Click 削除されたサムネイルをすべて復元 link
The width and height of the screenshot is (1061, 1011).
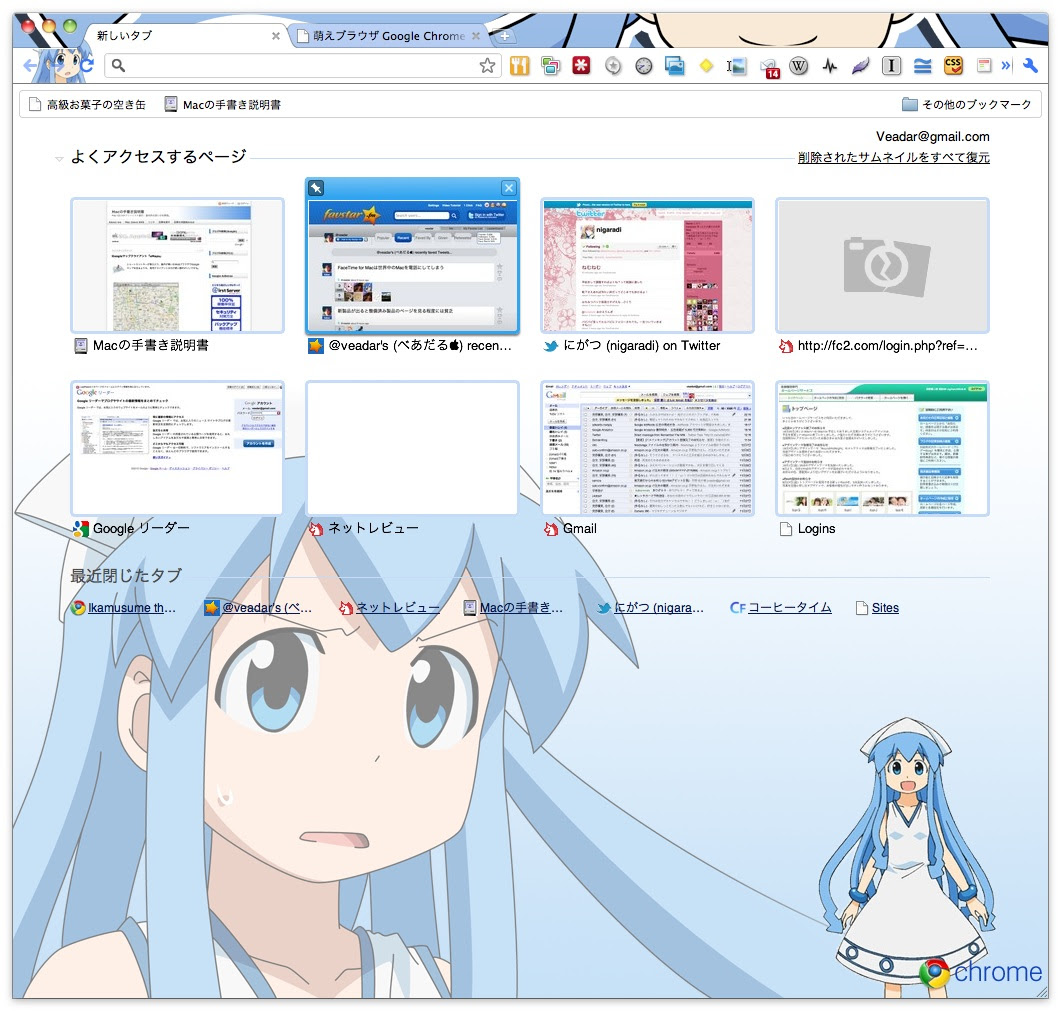click(x=893, y=157)
